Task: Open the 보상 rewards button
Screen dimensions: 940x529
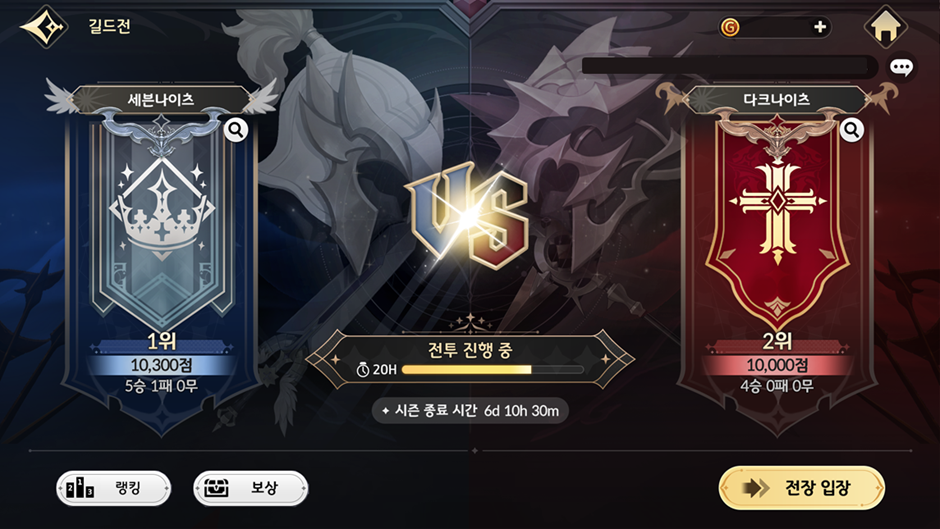Action: [x=251, y=488]
